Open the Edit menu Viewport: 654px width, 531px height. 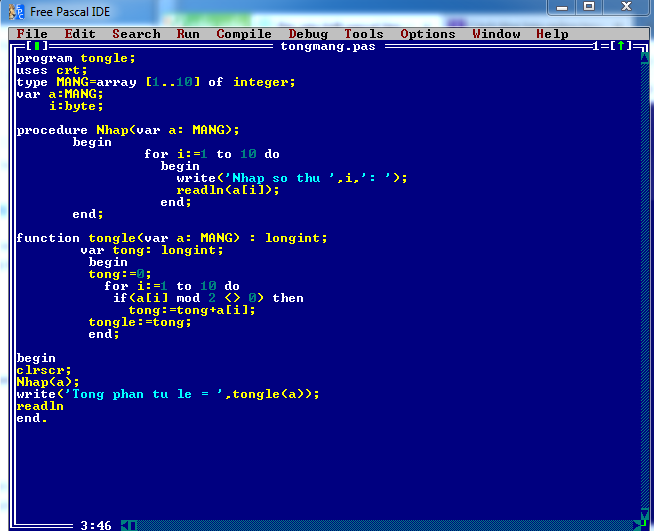tap(80, 34)
